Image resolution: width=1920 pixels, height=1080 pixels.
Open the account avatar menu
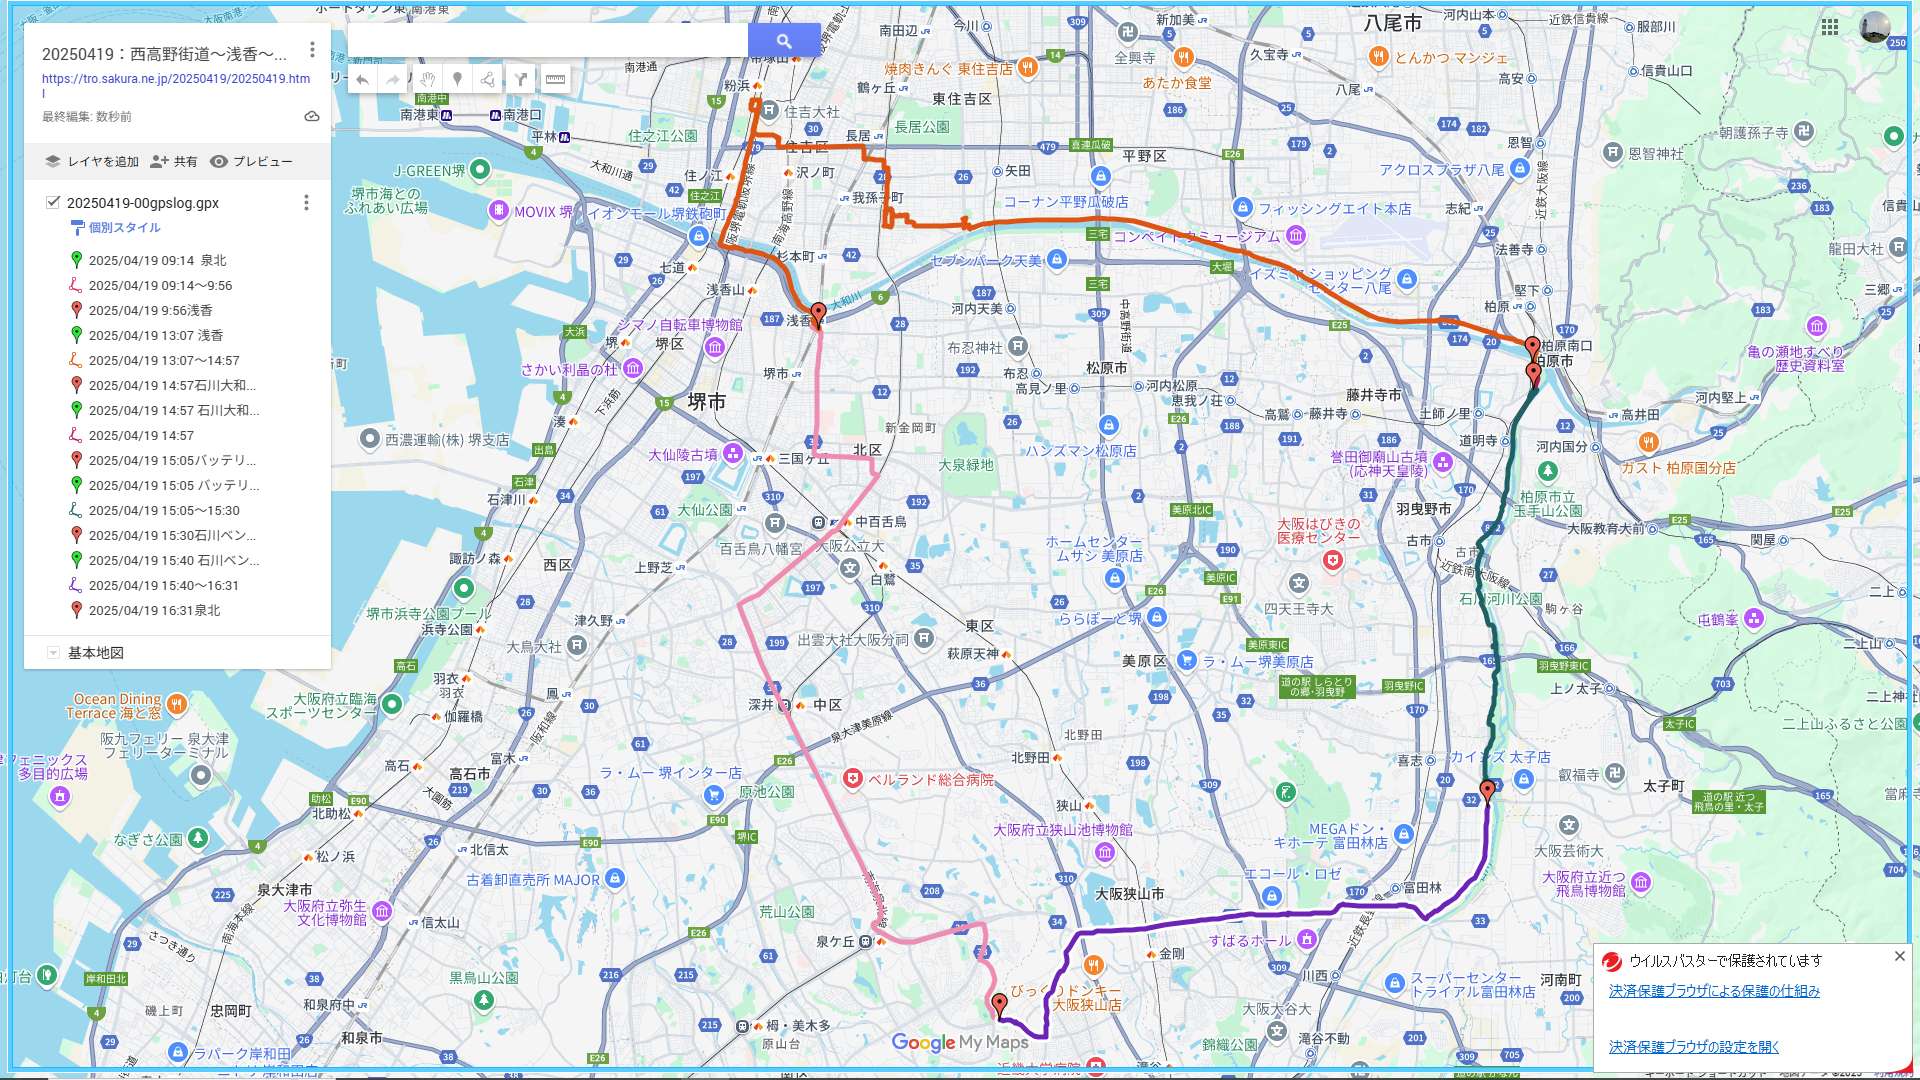tap(1875, 27)
